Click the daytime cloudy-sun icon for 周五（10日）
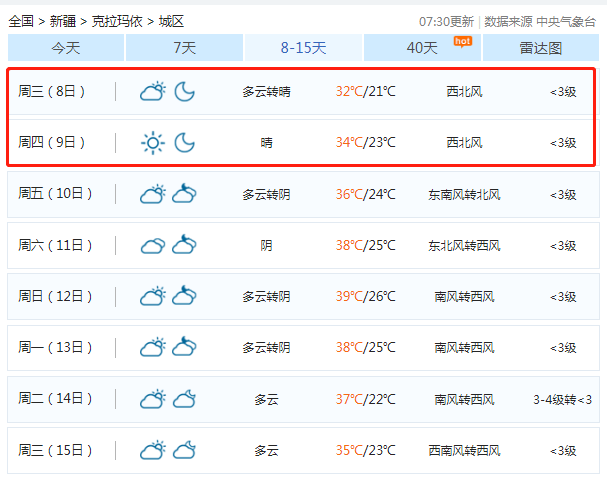This screenshot has width=607, height=477. tap(153, 194)
